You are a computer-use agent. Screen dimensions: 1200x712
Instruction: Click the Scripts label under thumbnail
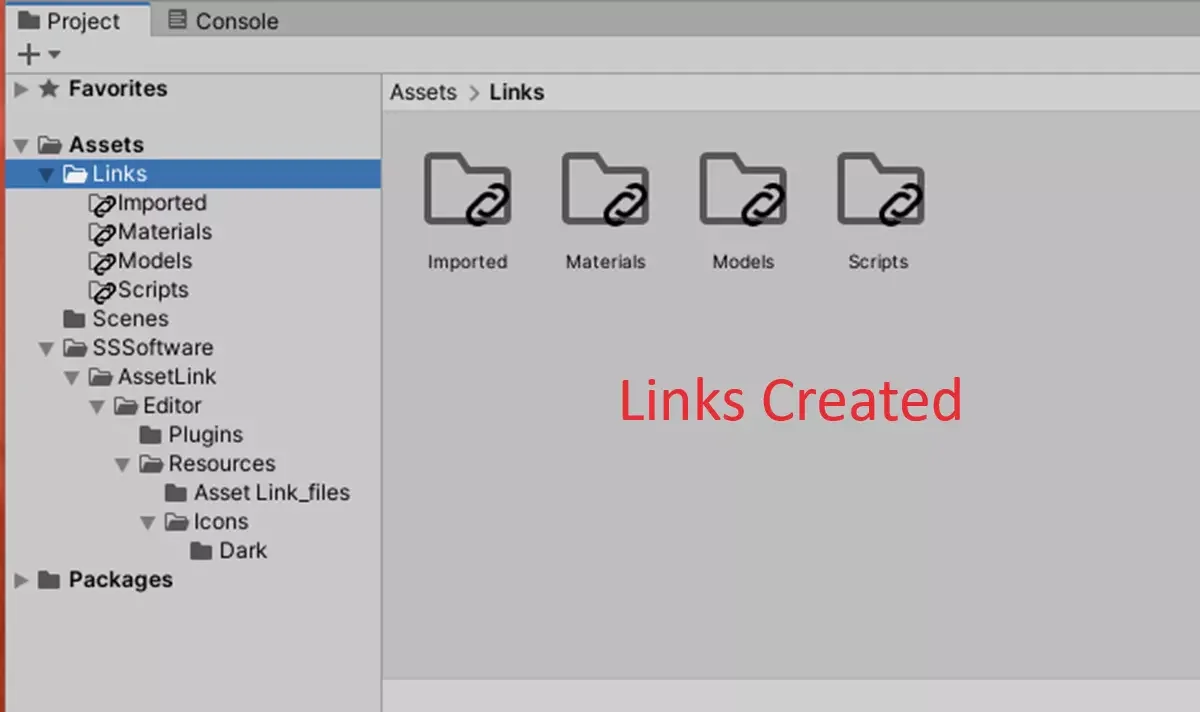point(878,262)
